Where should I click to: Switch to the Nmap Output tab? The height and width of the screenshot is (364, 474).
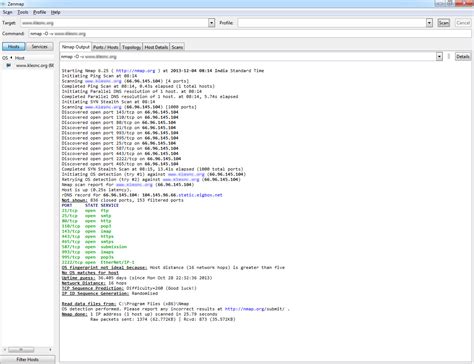coord(76,47)
